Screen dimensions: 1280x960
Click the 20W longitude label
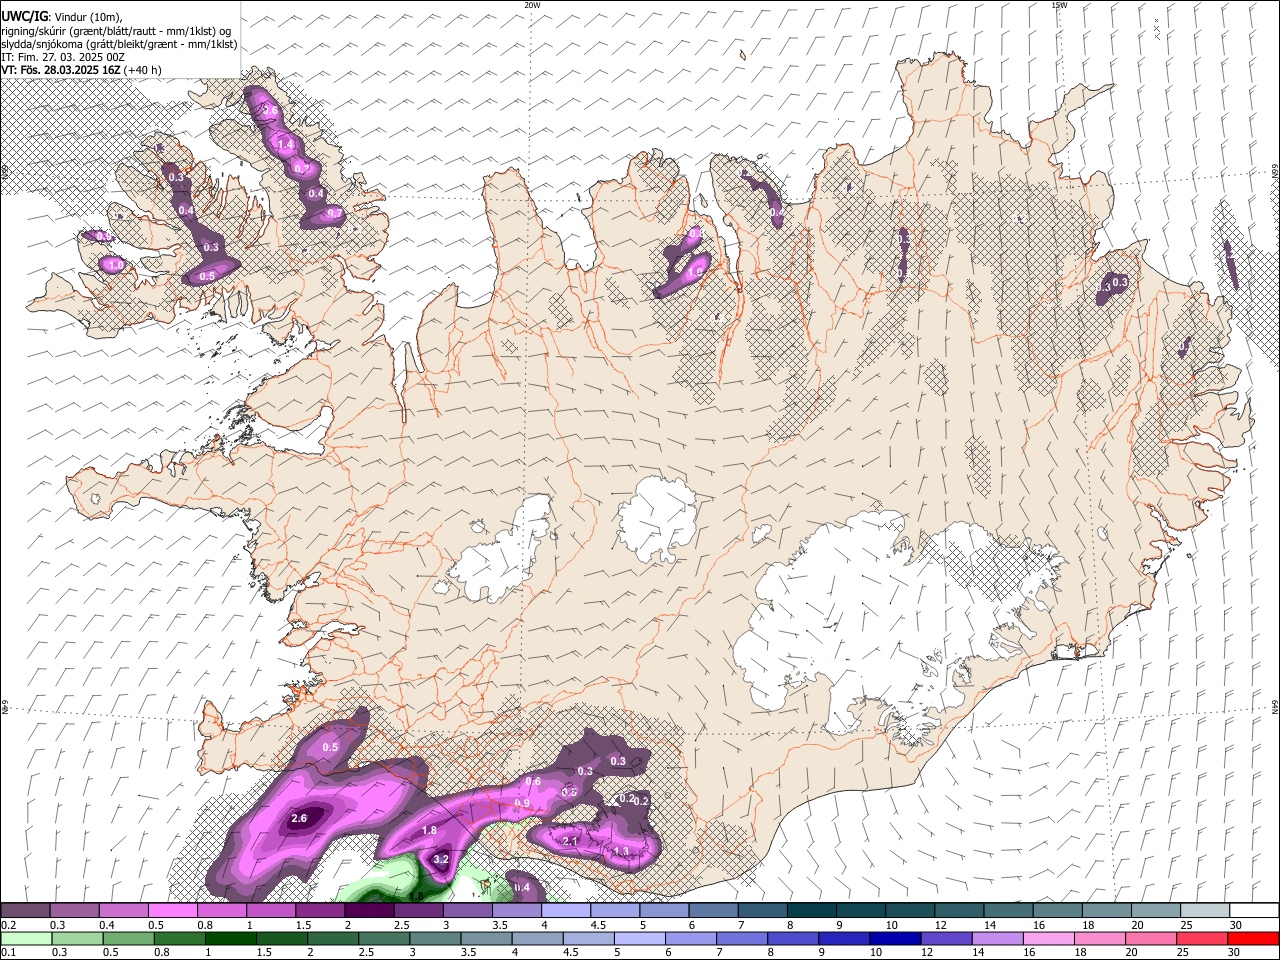point(532,5)
